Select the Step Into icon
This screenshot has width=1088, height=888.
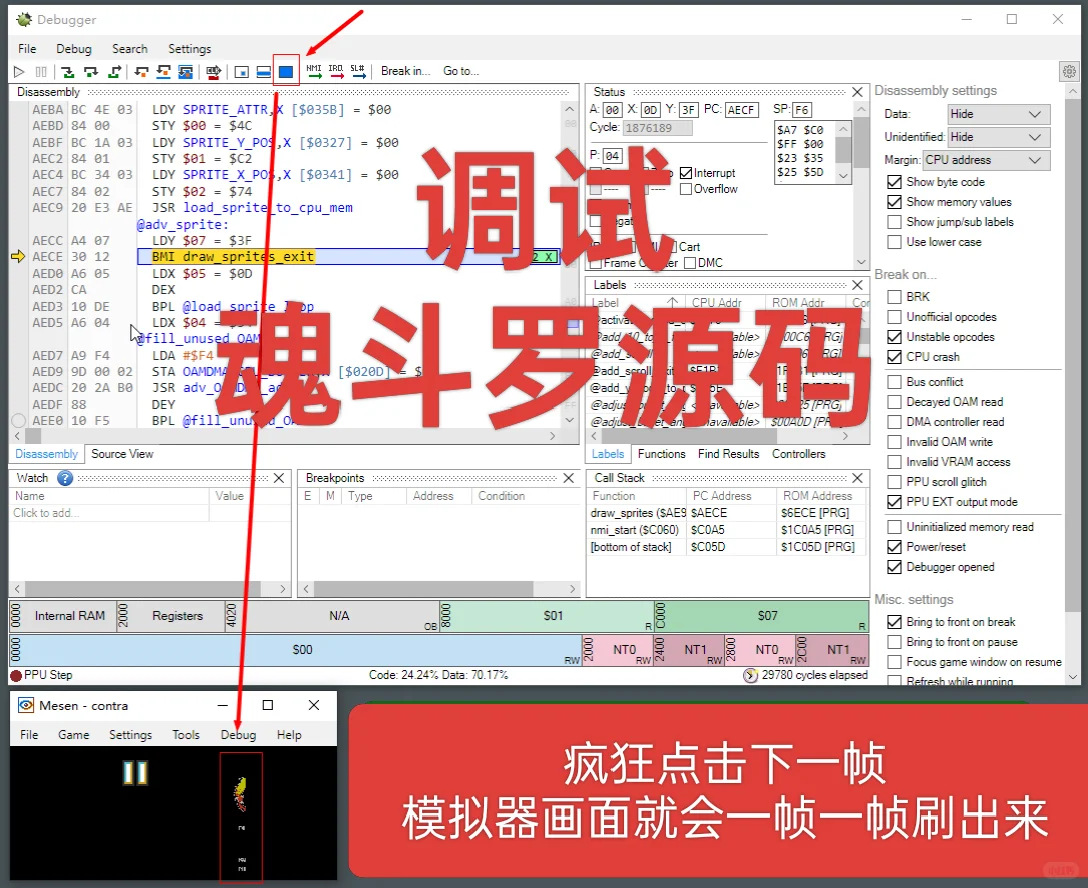click(x=65, y=71)
